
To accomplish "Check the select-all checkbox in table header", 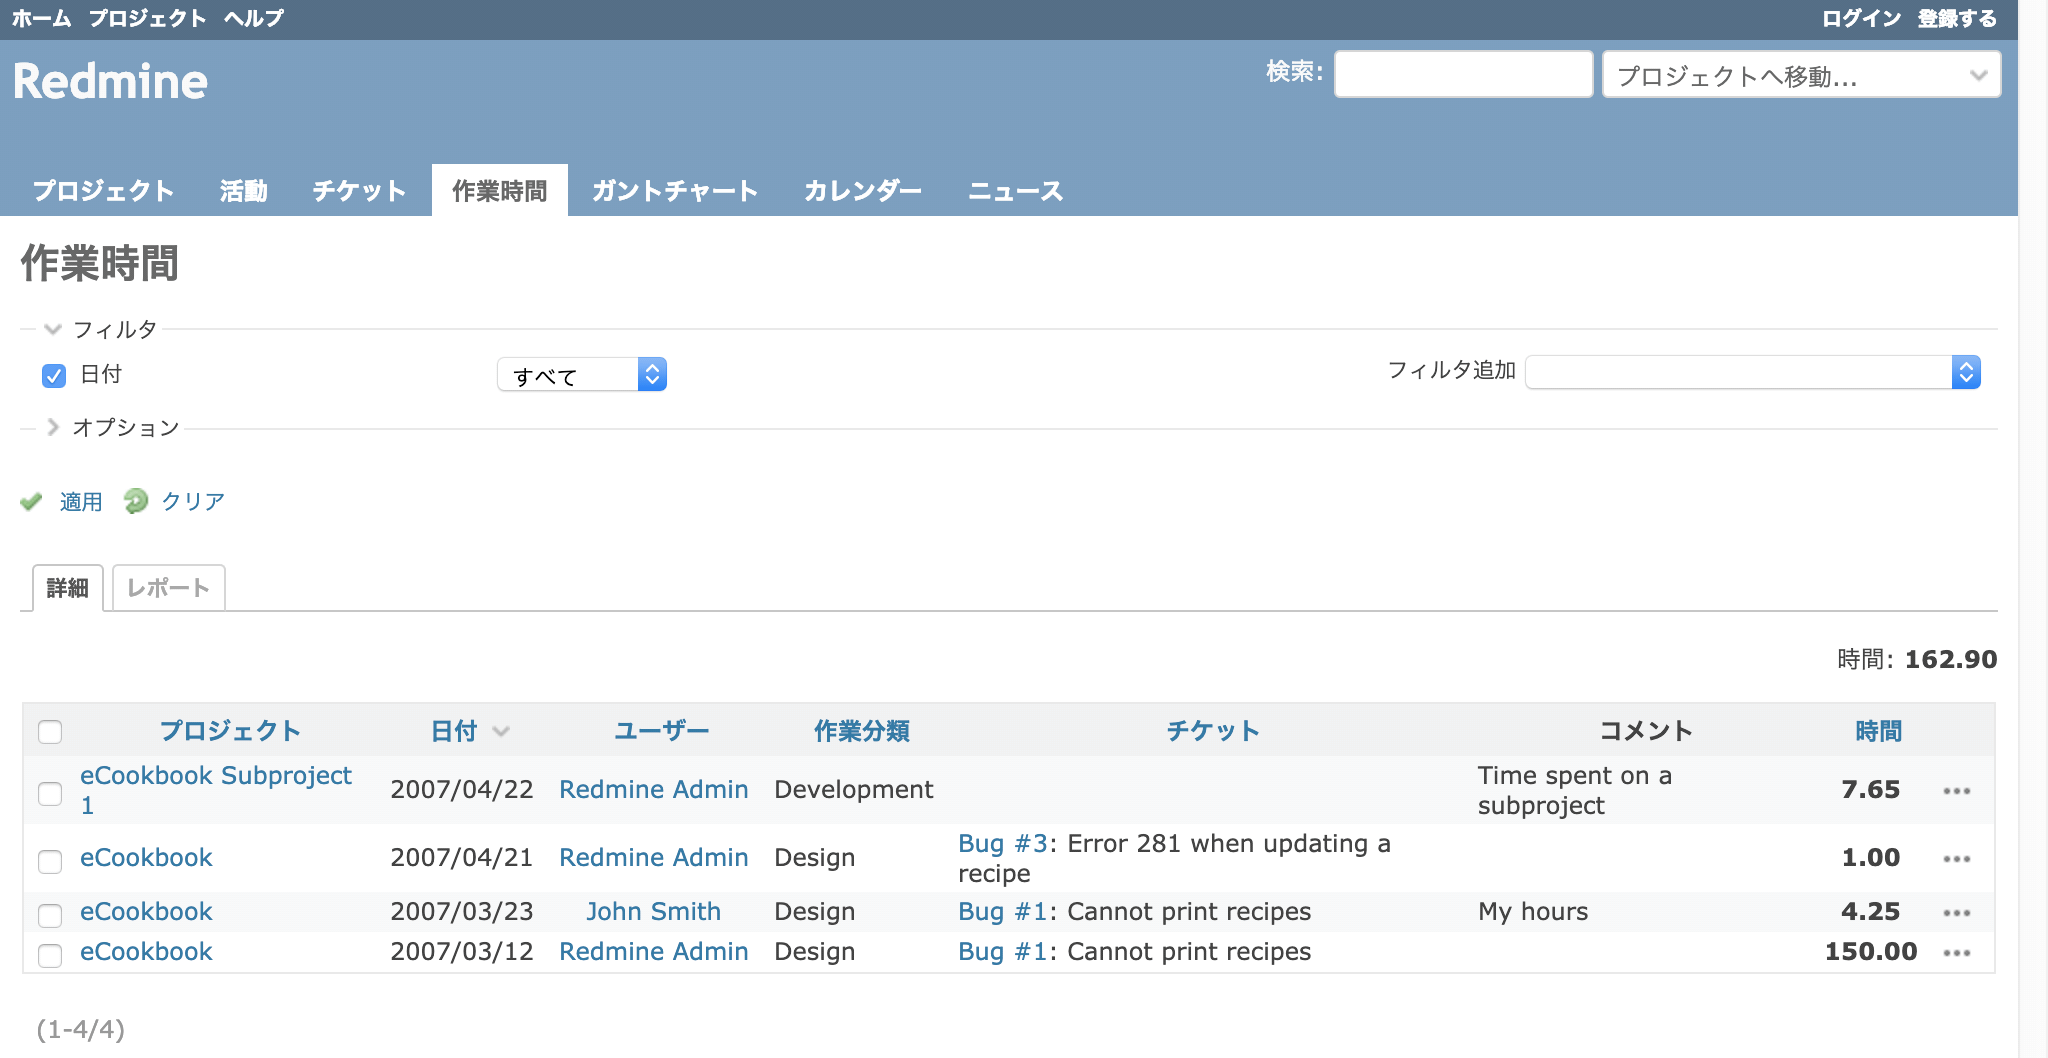I will (50, 732).
